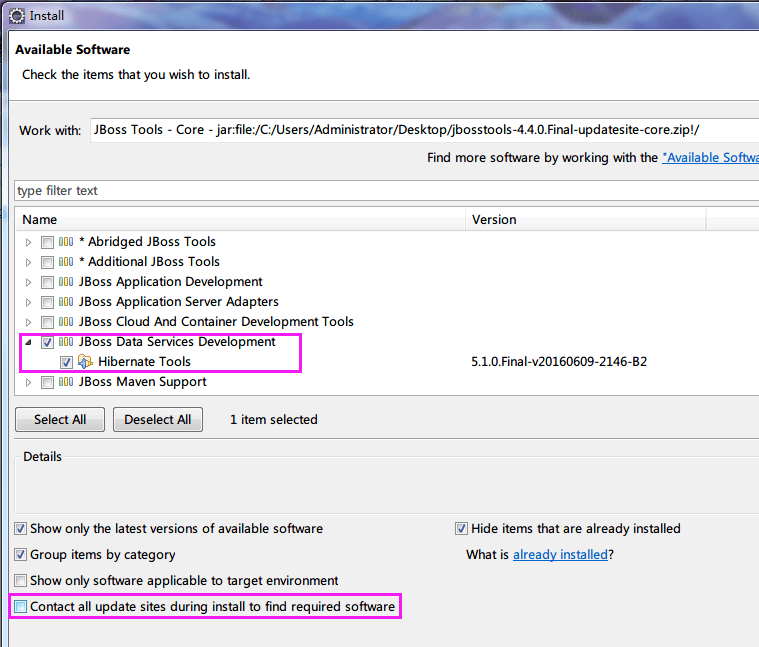
Task: Click the category icon beside Additional JBoss Tools
Action: 66,262
